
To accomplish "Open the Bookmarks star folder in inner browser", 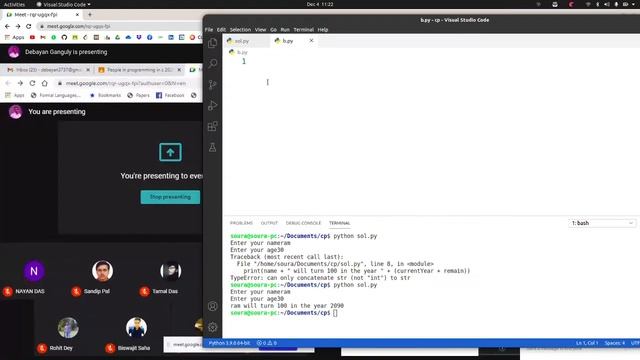I will 105,95.
